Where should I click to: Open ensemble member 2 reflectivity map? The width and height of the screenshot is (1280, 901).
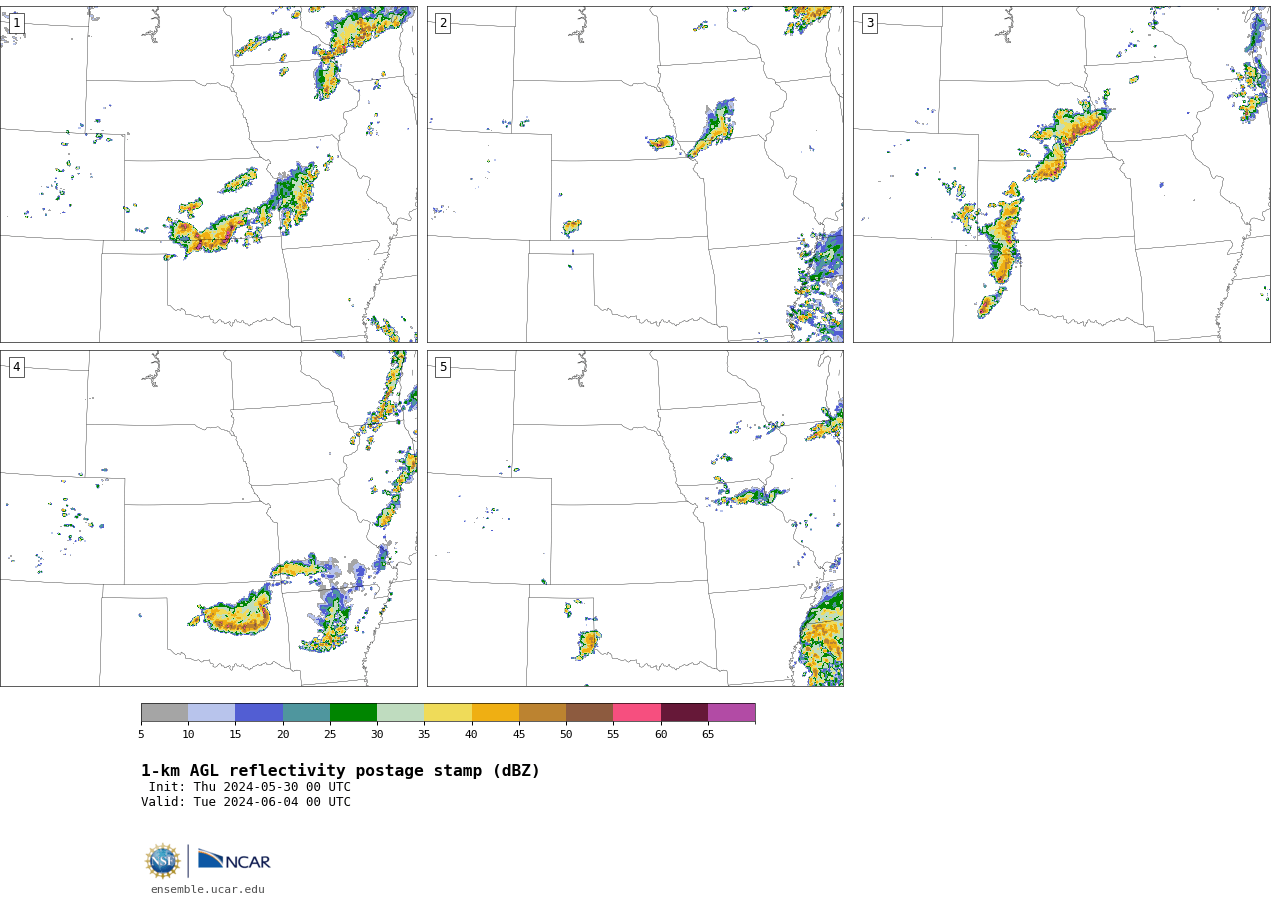[x=635, y=174]
